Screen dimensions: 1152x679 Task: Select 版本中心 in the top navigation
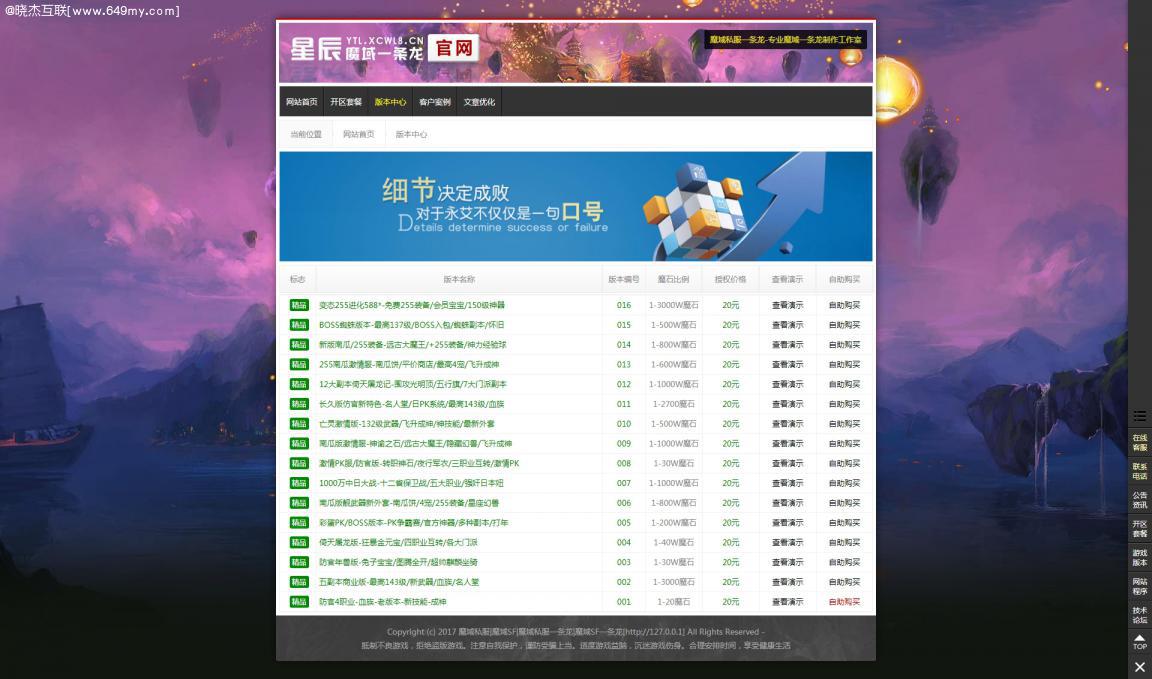[x=390, y=101]
